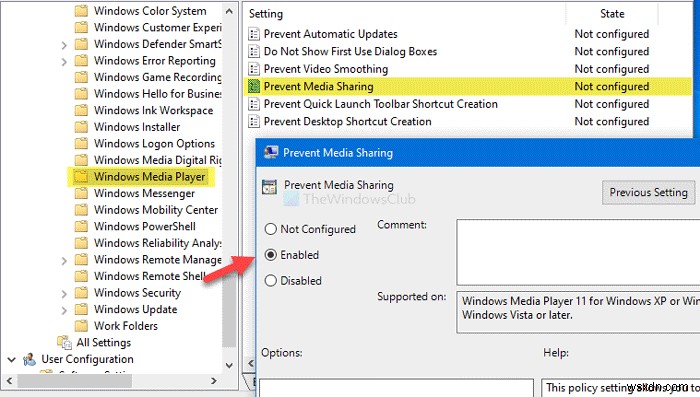Click the Windows Installer folder icon
Viewport: 700px width, 397px height.
click(x=81, y=127)
